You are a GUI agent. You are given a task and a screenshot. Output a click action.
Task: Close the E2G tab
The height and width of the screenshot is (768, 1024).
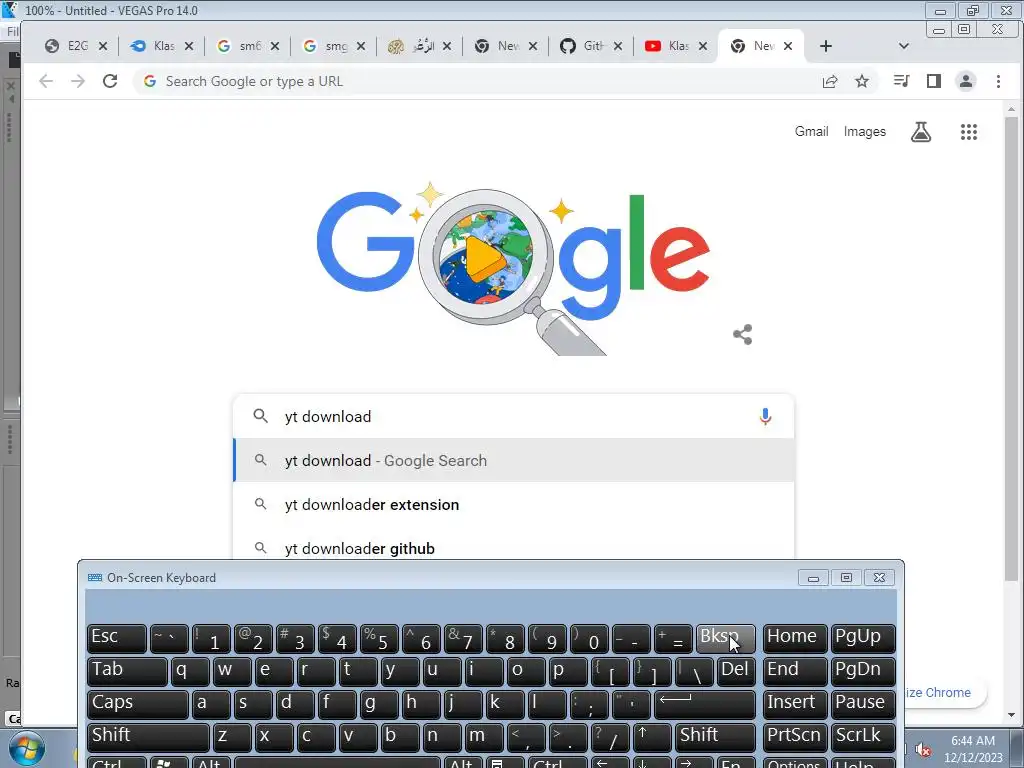(x=103, y=46)
